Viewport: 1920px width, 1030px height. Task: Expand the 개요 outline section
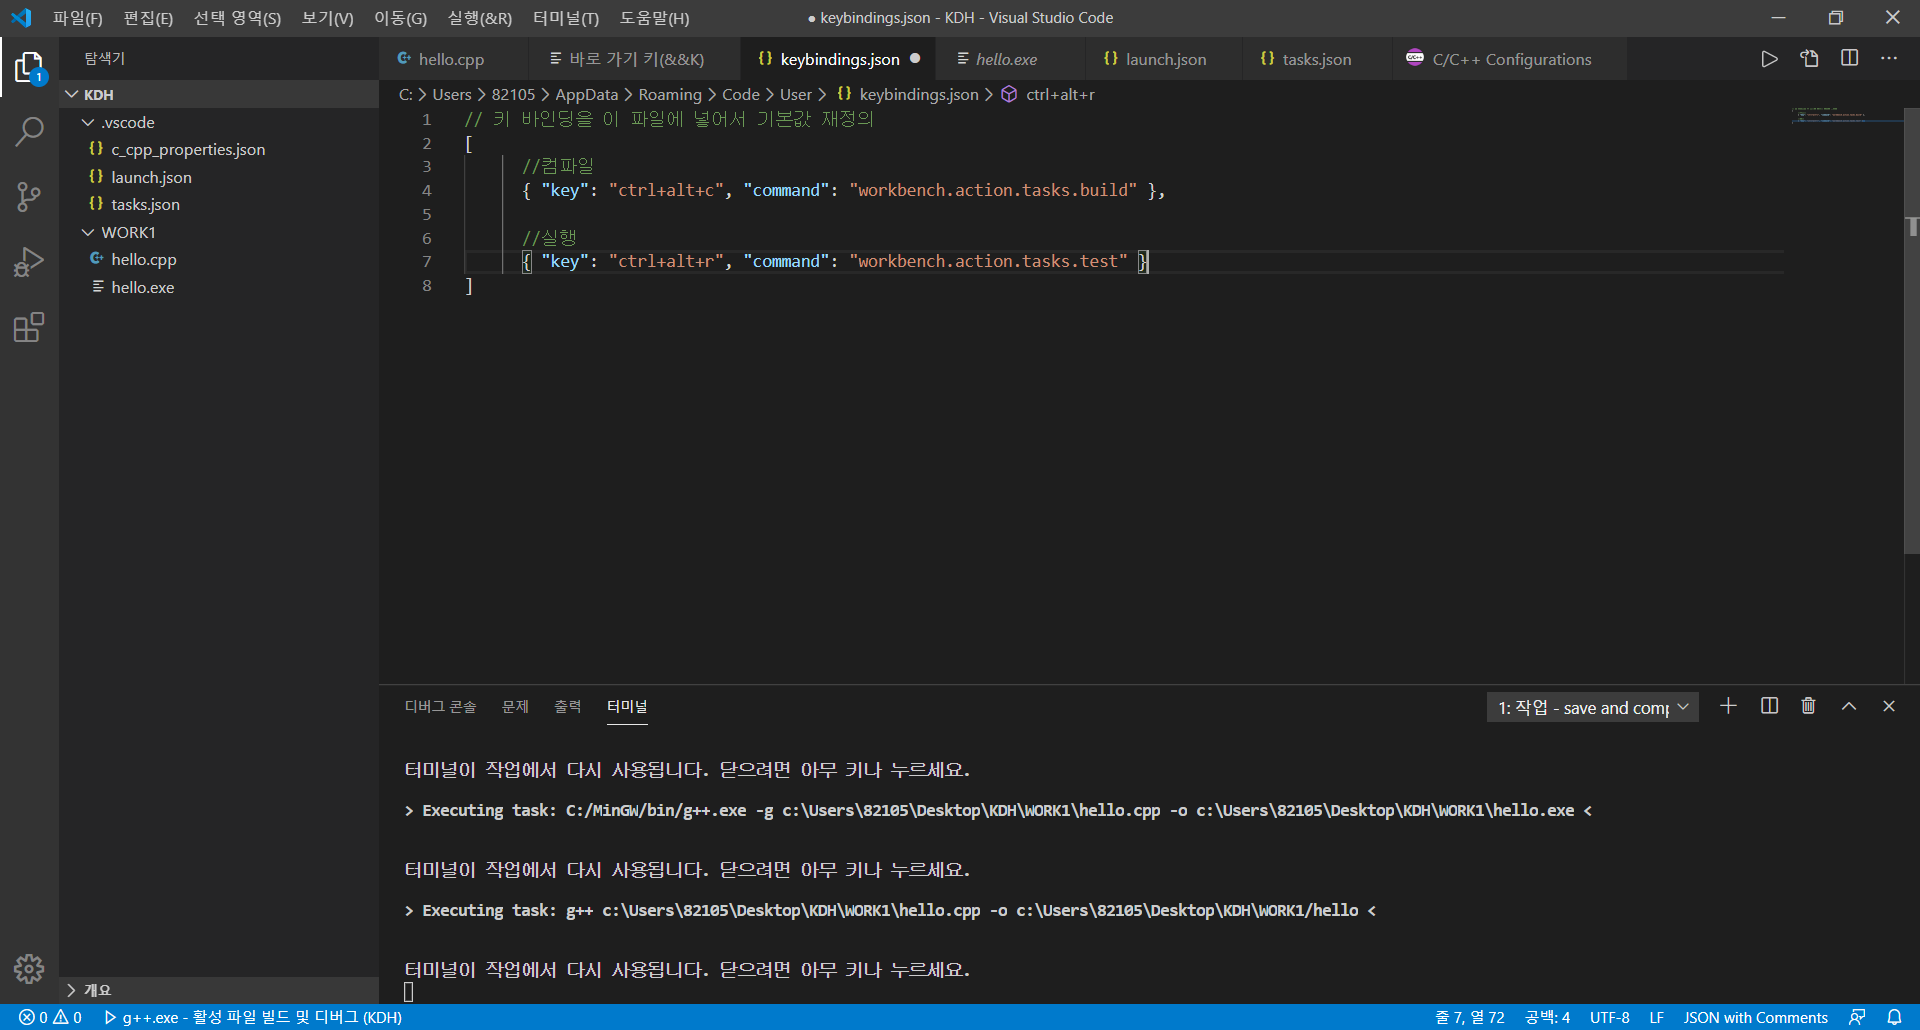click(219, 990)
